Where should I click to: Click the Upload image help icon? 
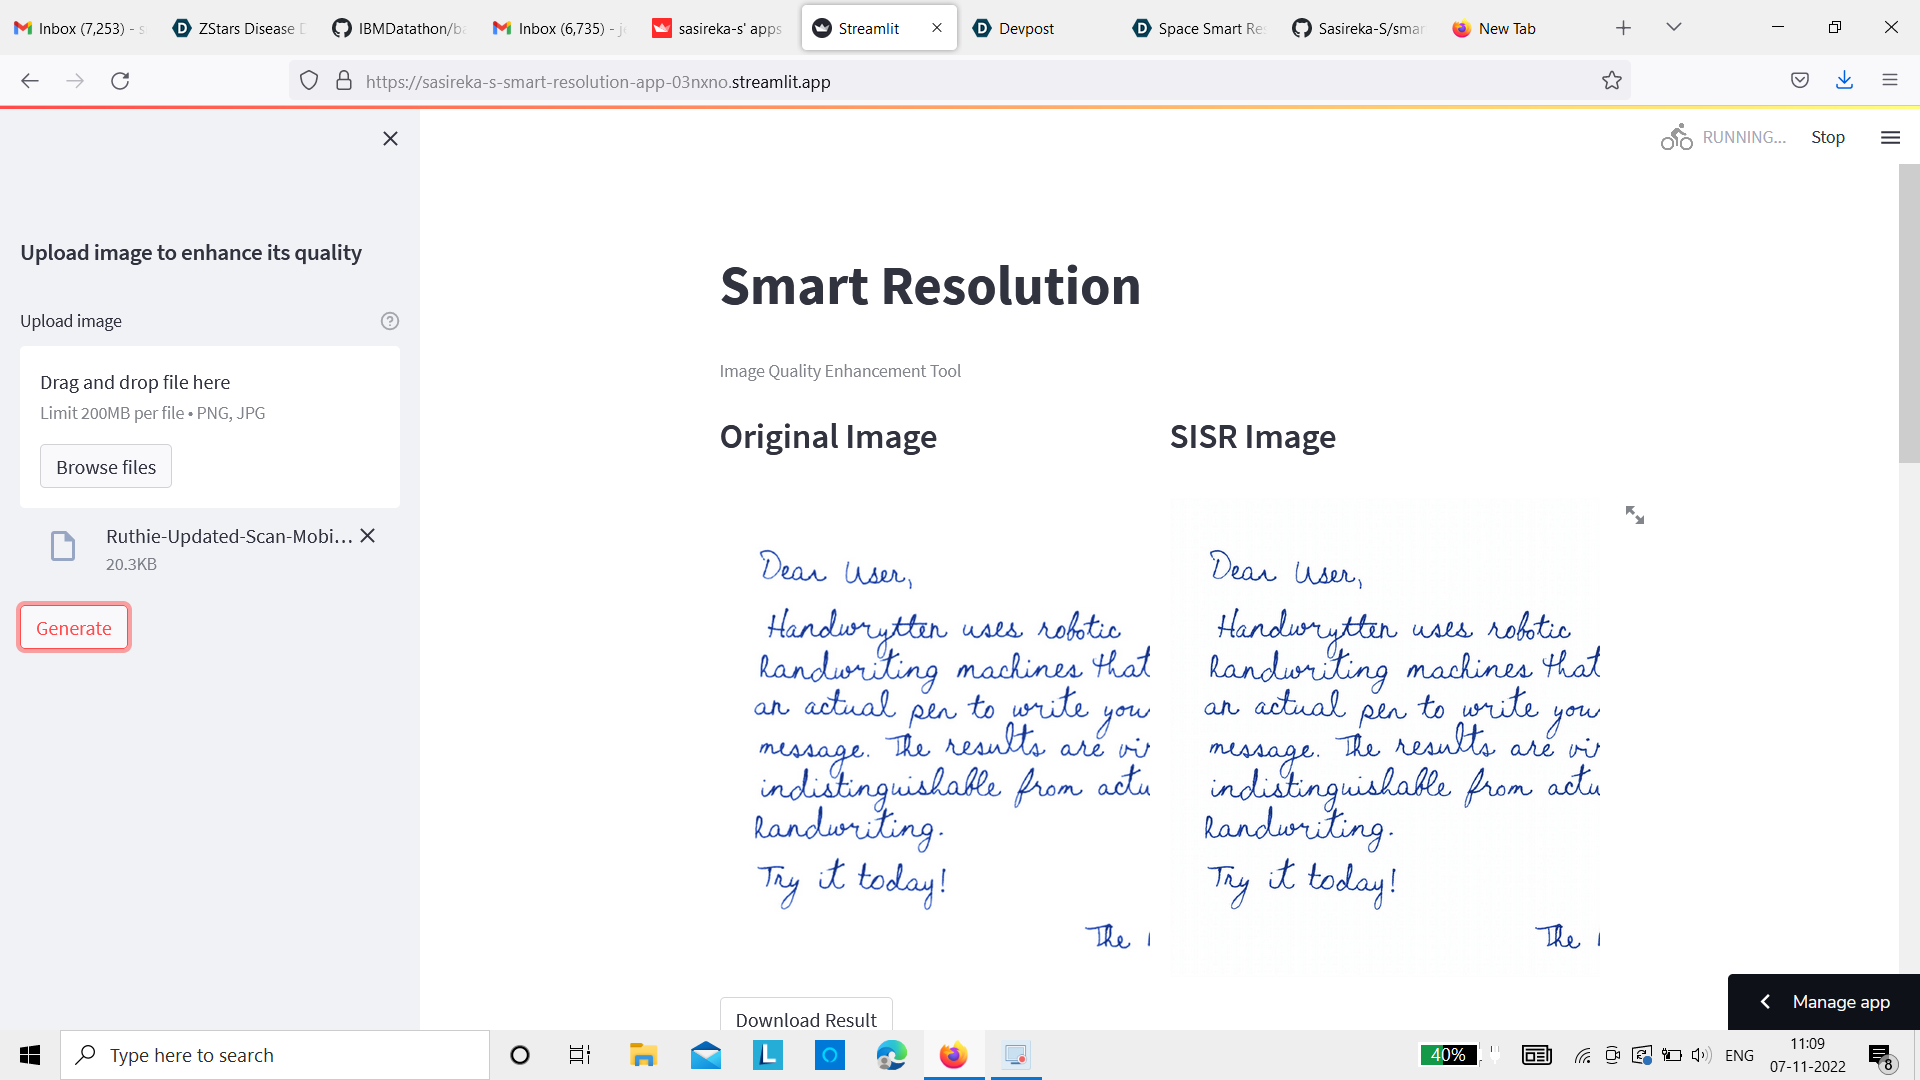tap(390, 321)
